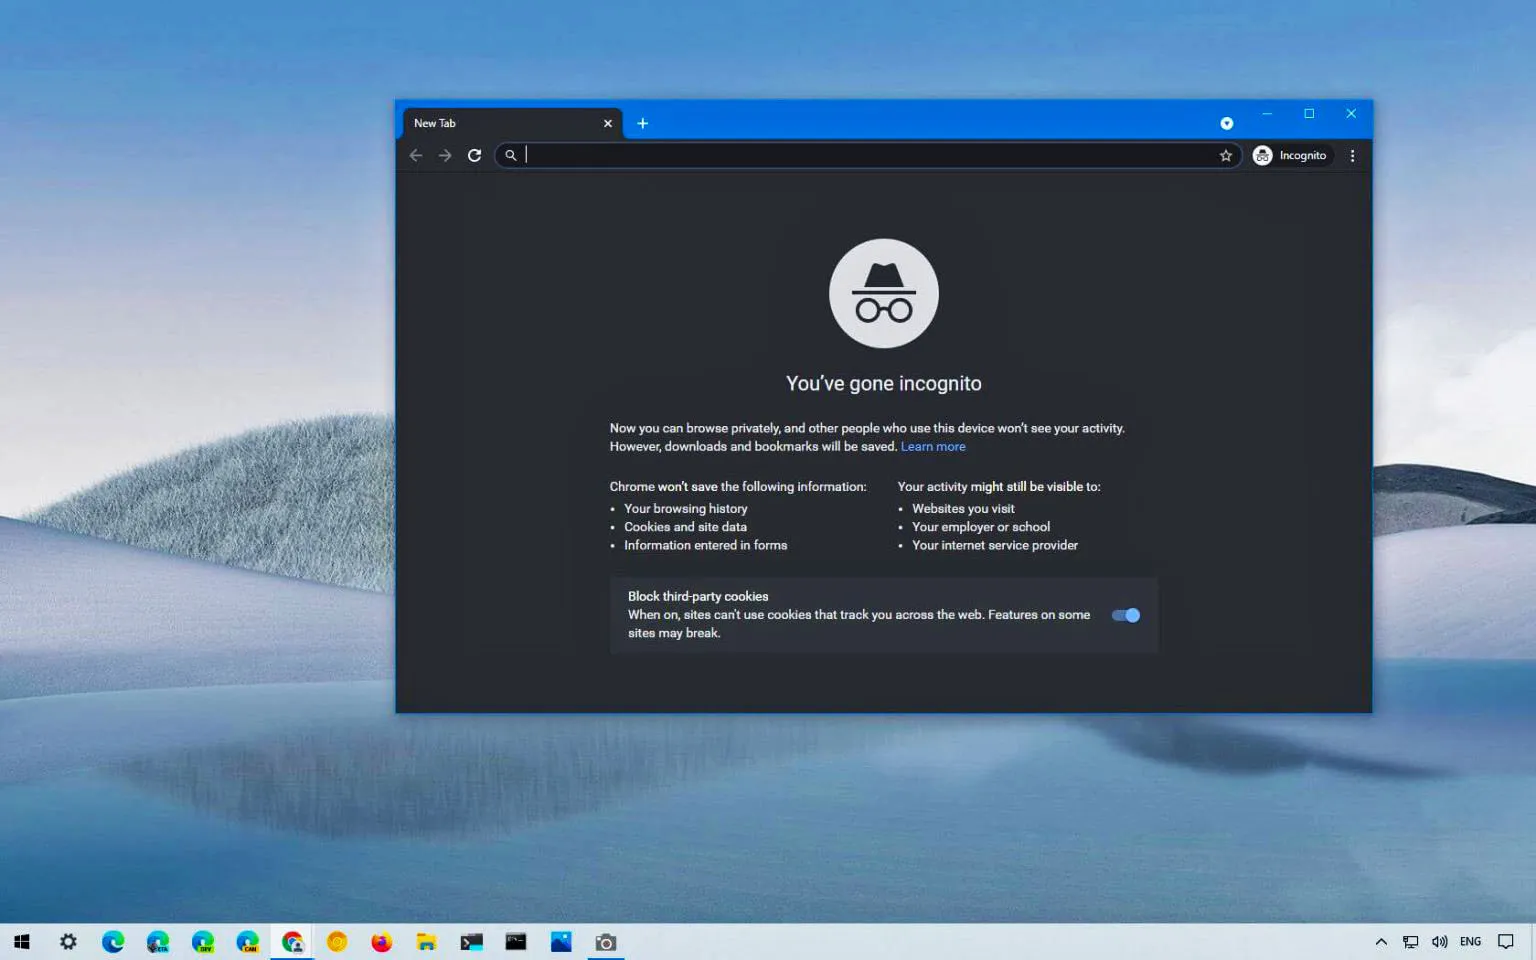Reload the current page

click(475, 155)
